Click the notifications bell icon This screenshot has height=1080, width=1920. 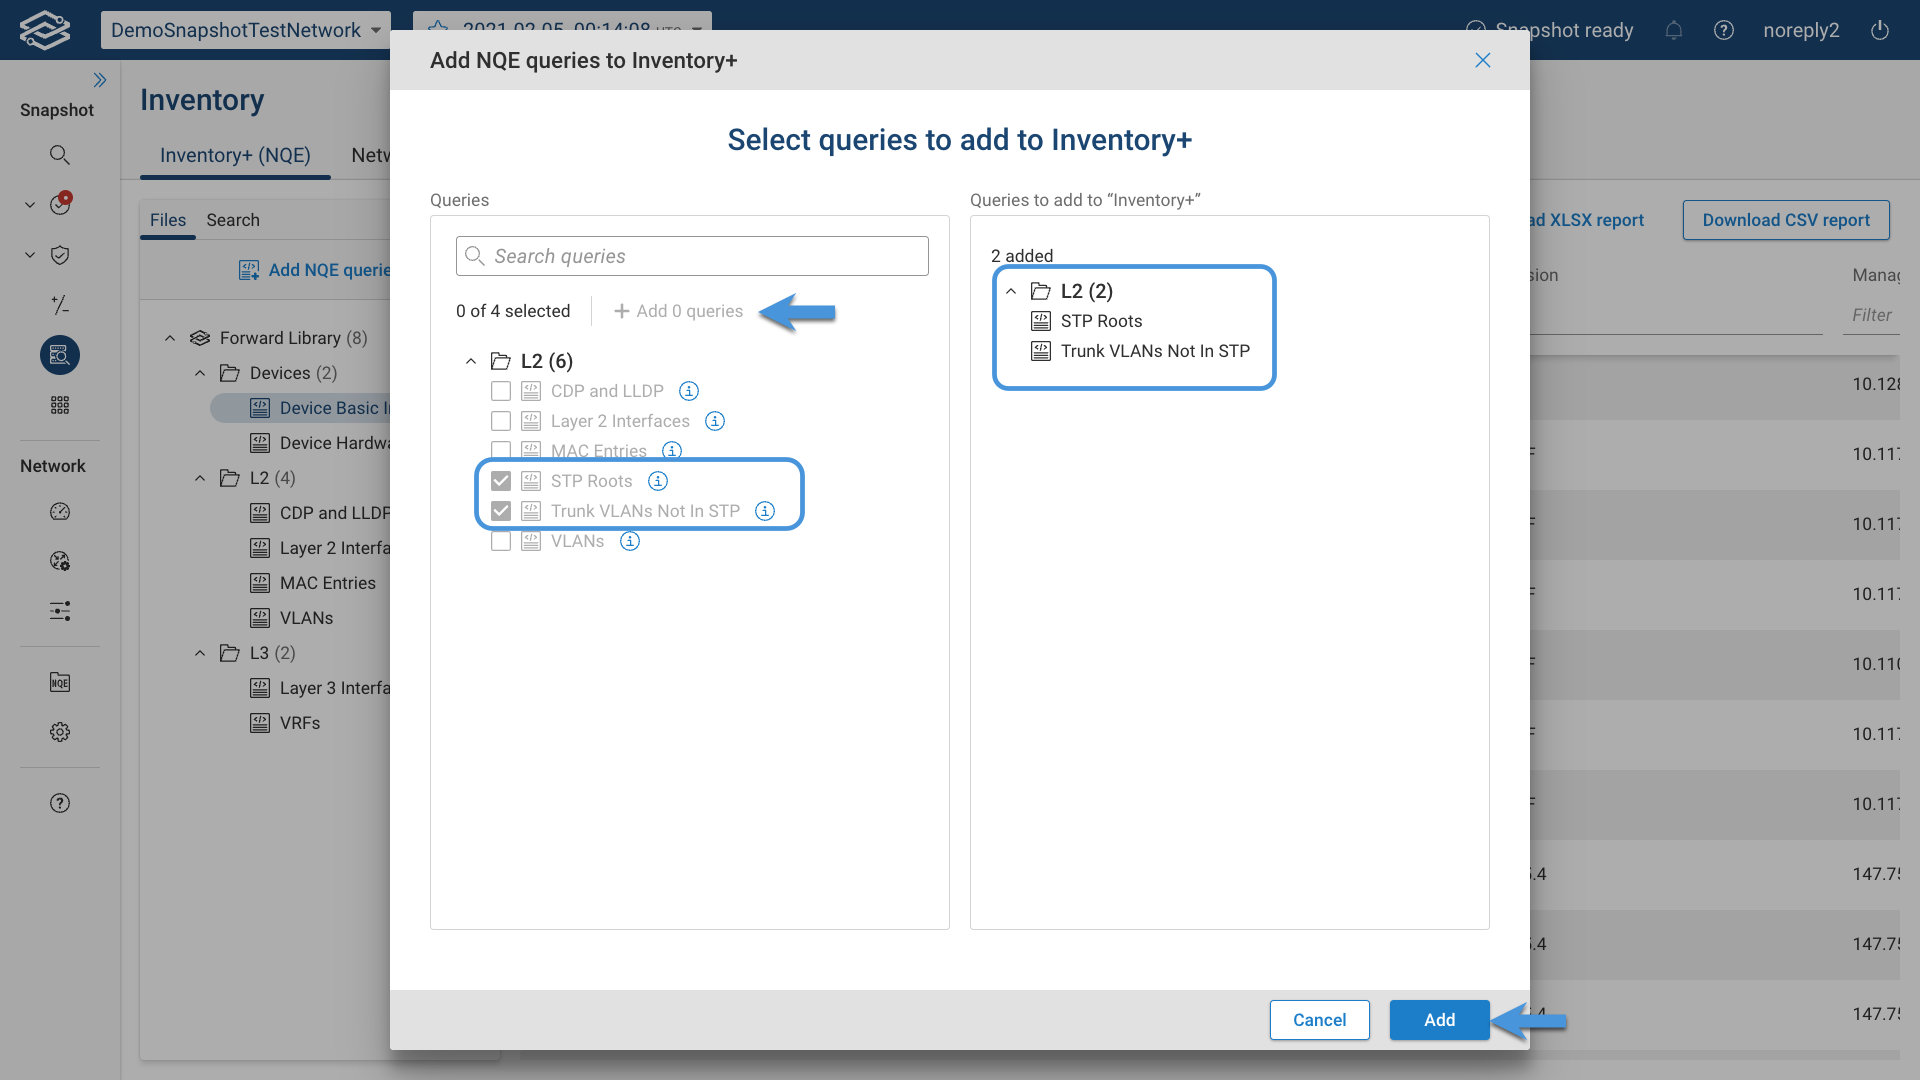pos(1674,30)
